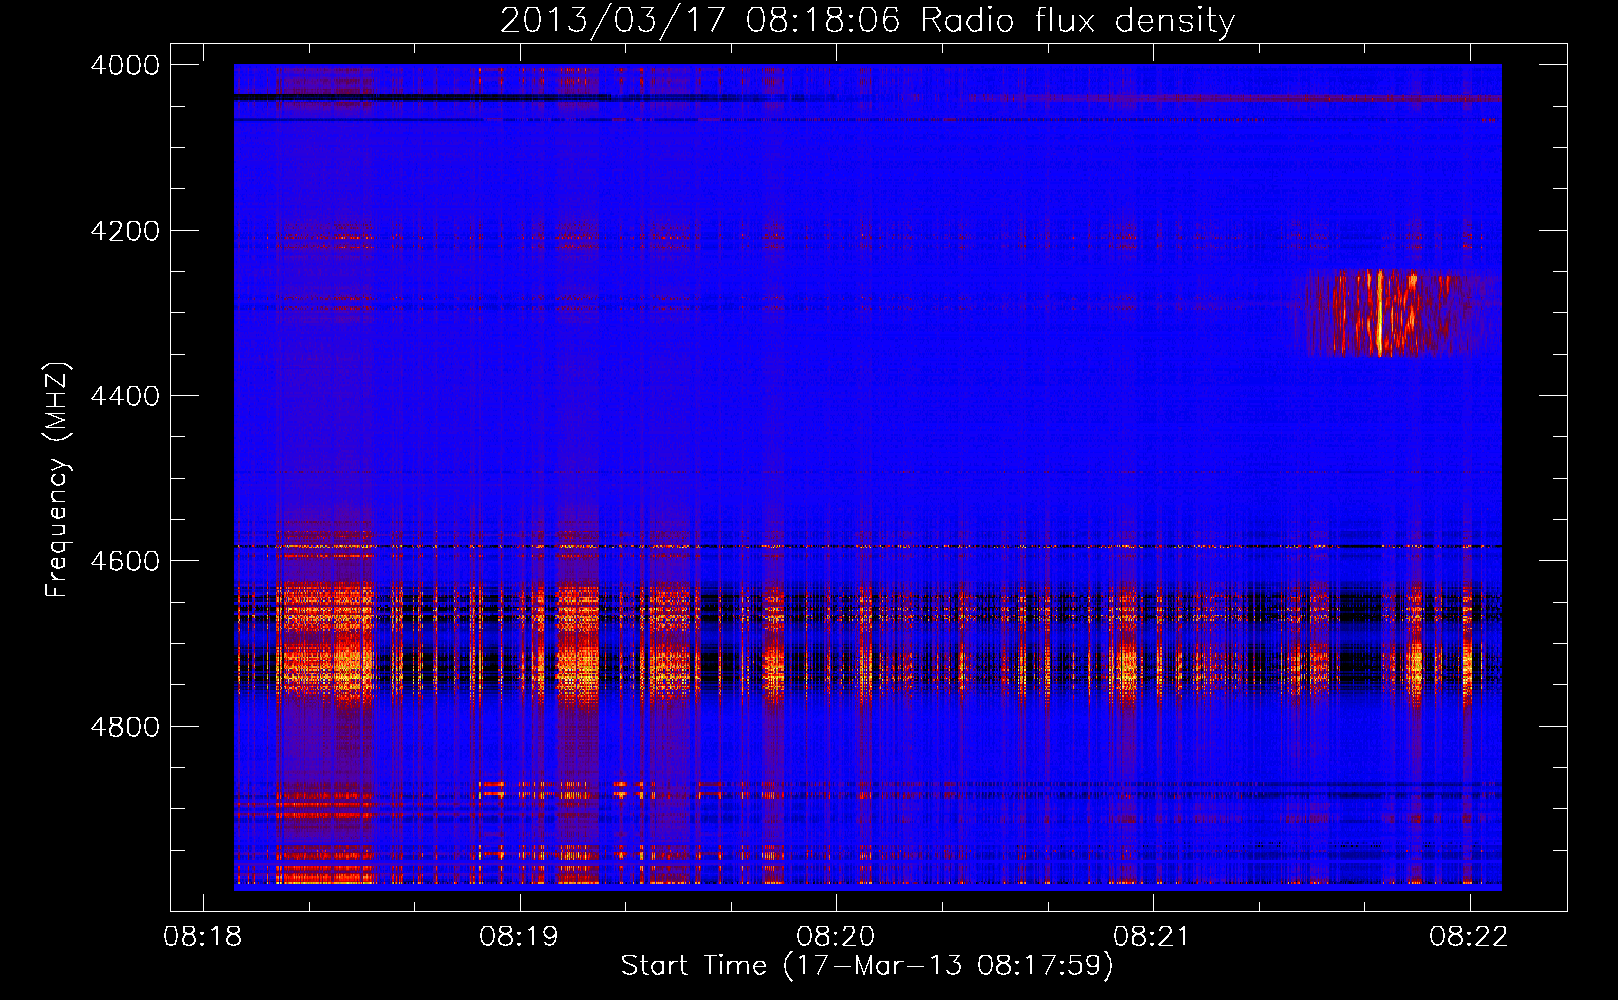Viewport: 1618px width, 1000px height.
Task: Select the 4000 frequency tick label
Action: (124, 65)
